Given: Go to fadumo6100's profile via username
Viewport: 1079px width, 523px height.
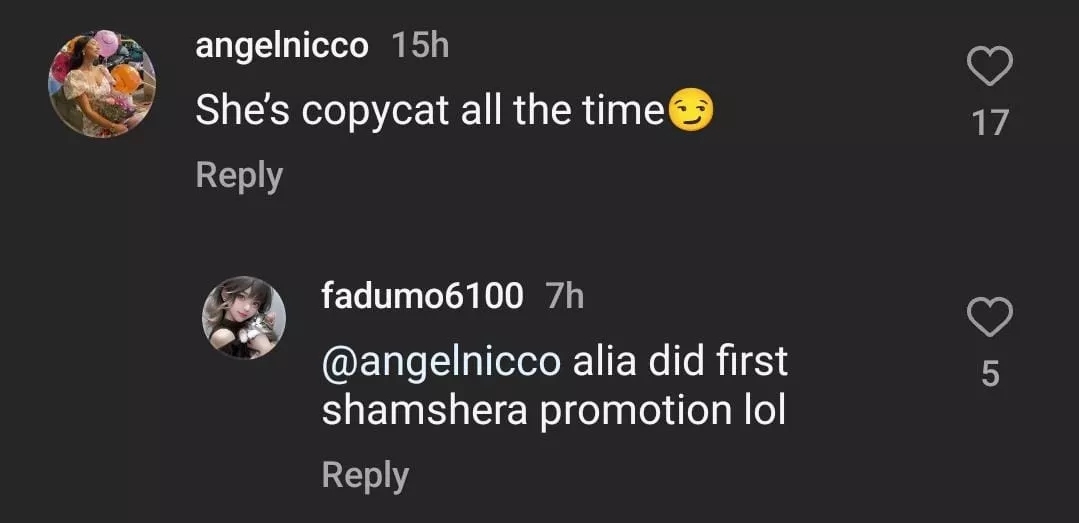Looking at the screenshot, I should pyautogui.click(x=422, y=296).
